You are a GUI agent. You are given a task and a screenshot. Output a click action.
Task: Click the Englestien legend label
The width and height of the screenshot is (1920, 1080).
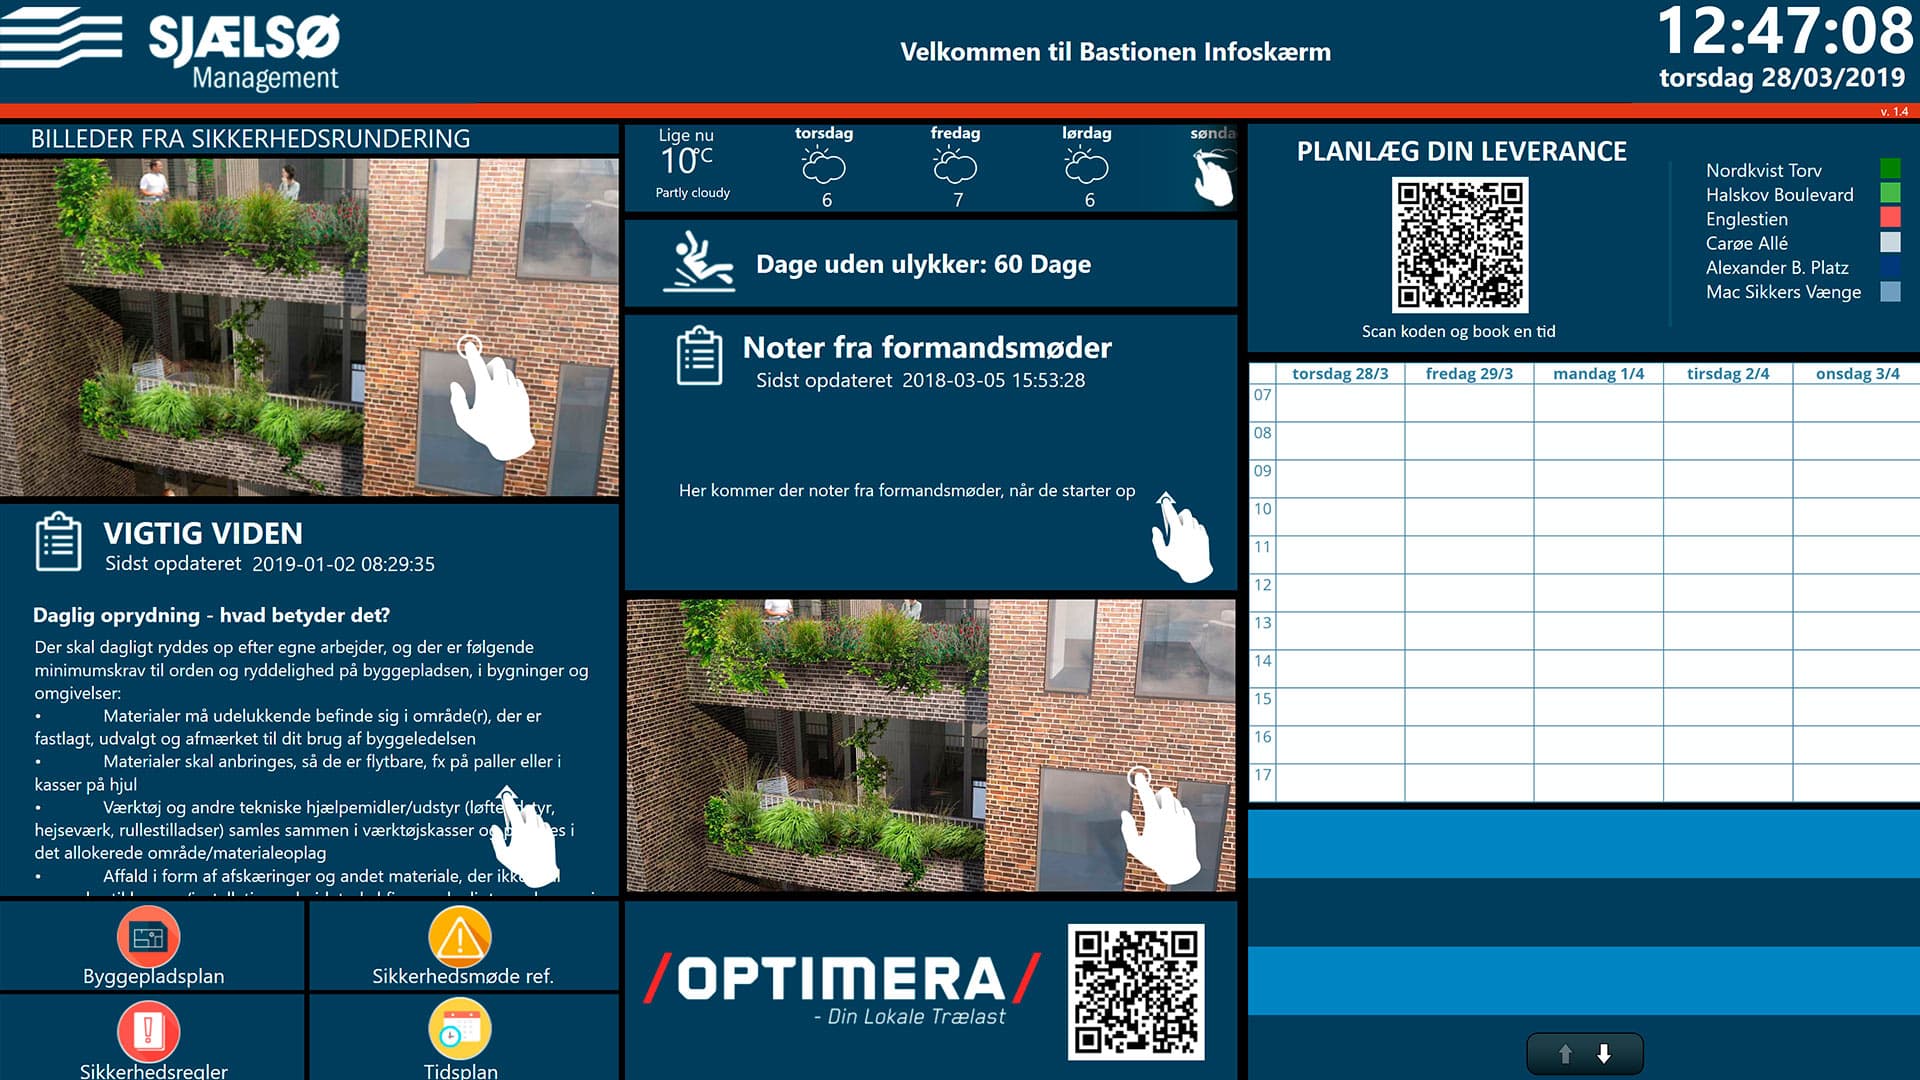1746,219
